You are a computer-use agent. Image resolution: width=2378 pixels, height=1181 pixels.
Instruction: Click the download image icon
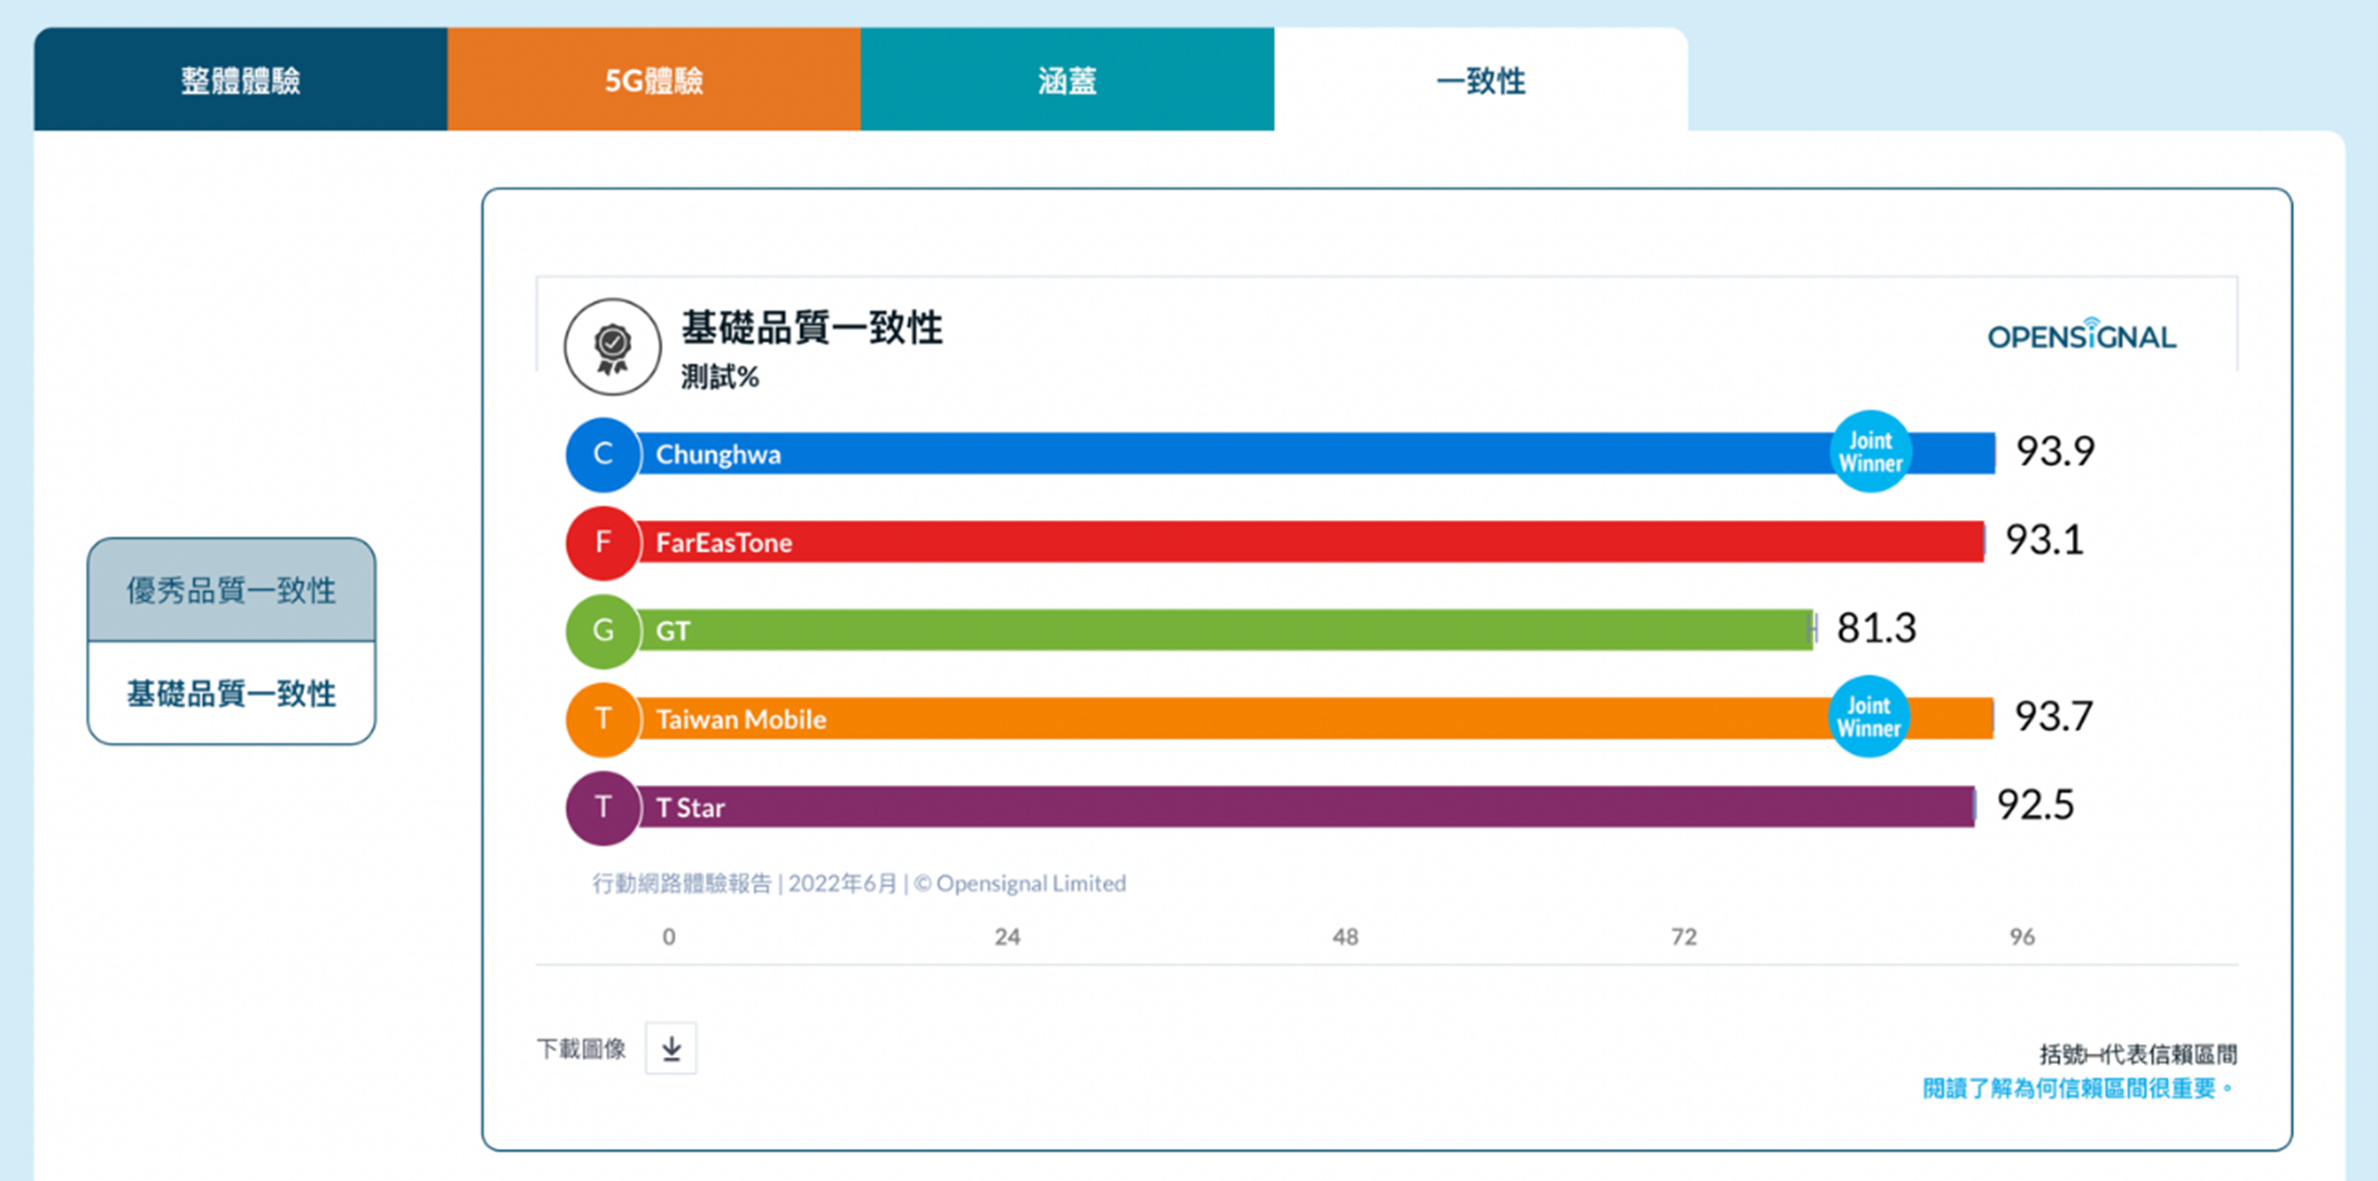pyautogui.click(x=671, y=1048)
